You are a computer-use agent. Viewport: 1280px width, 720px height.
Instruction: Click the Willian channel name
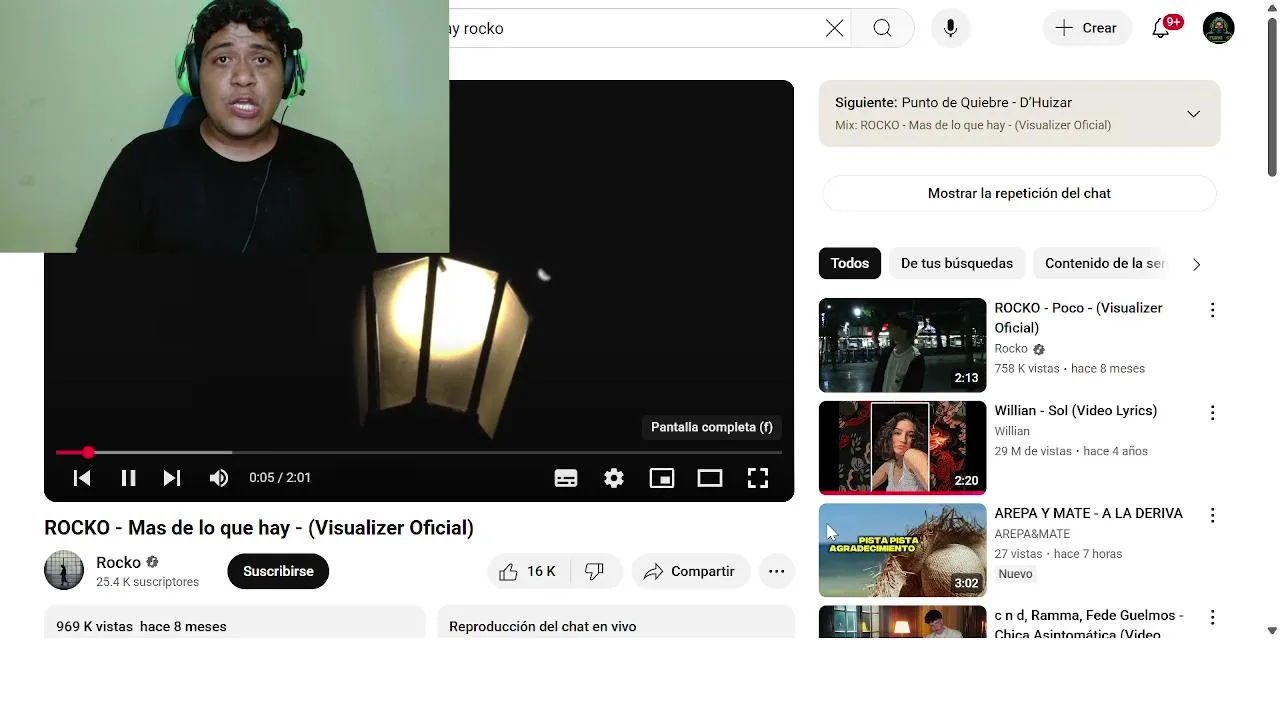[x=1011, y=431]
